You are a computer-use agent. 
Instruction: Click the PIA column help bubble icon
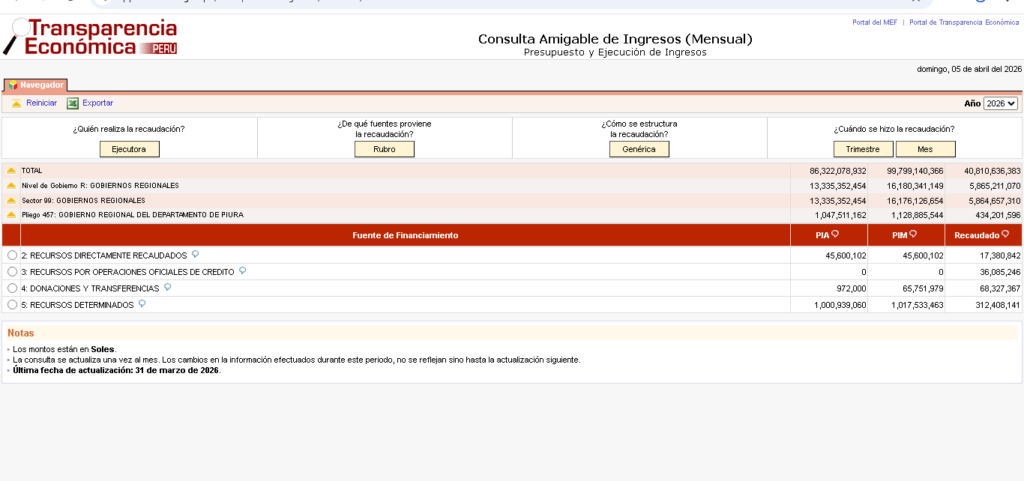pyautogui.click(x=835, y=235)
